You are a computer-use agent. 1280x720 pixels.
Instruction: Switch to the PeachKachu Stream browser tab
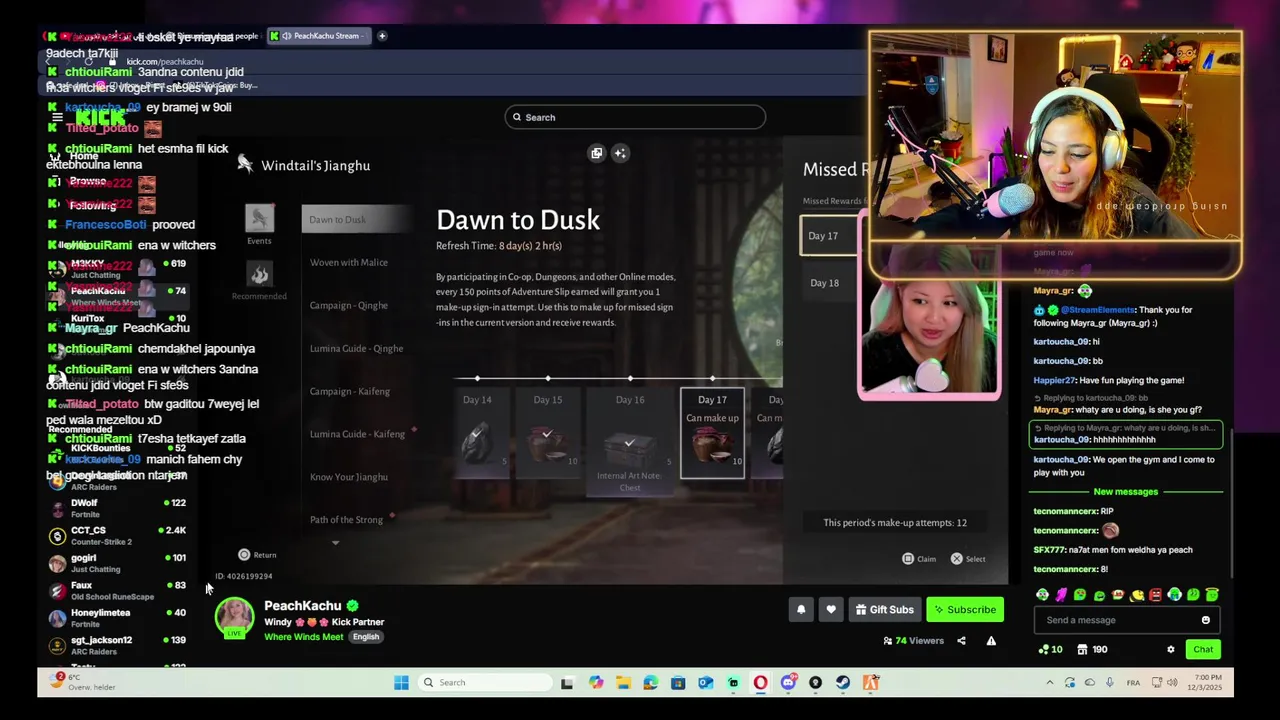pyautogui.click(x=317, y=36)
